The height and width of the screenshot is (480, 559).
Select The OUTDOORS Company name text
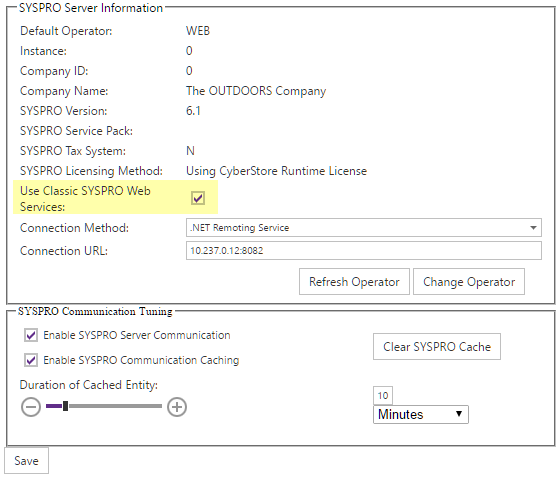tap(256, 91)
